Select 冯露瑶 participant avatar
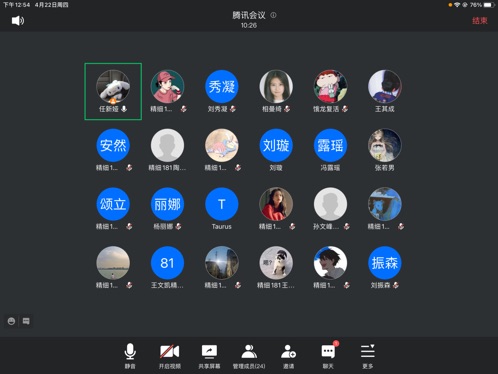The image size is (498, 374). (x=330, y=145)
